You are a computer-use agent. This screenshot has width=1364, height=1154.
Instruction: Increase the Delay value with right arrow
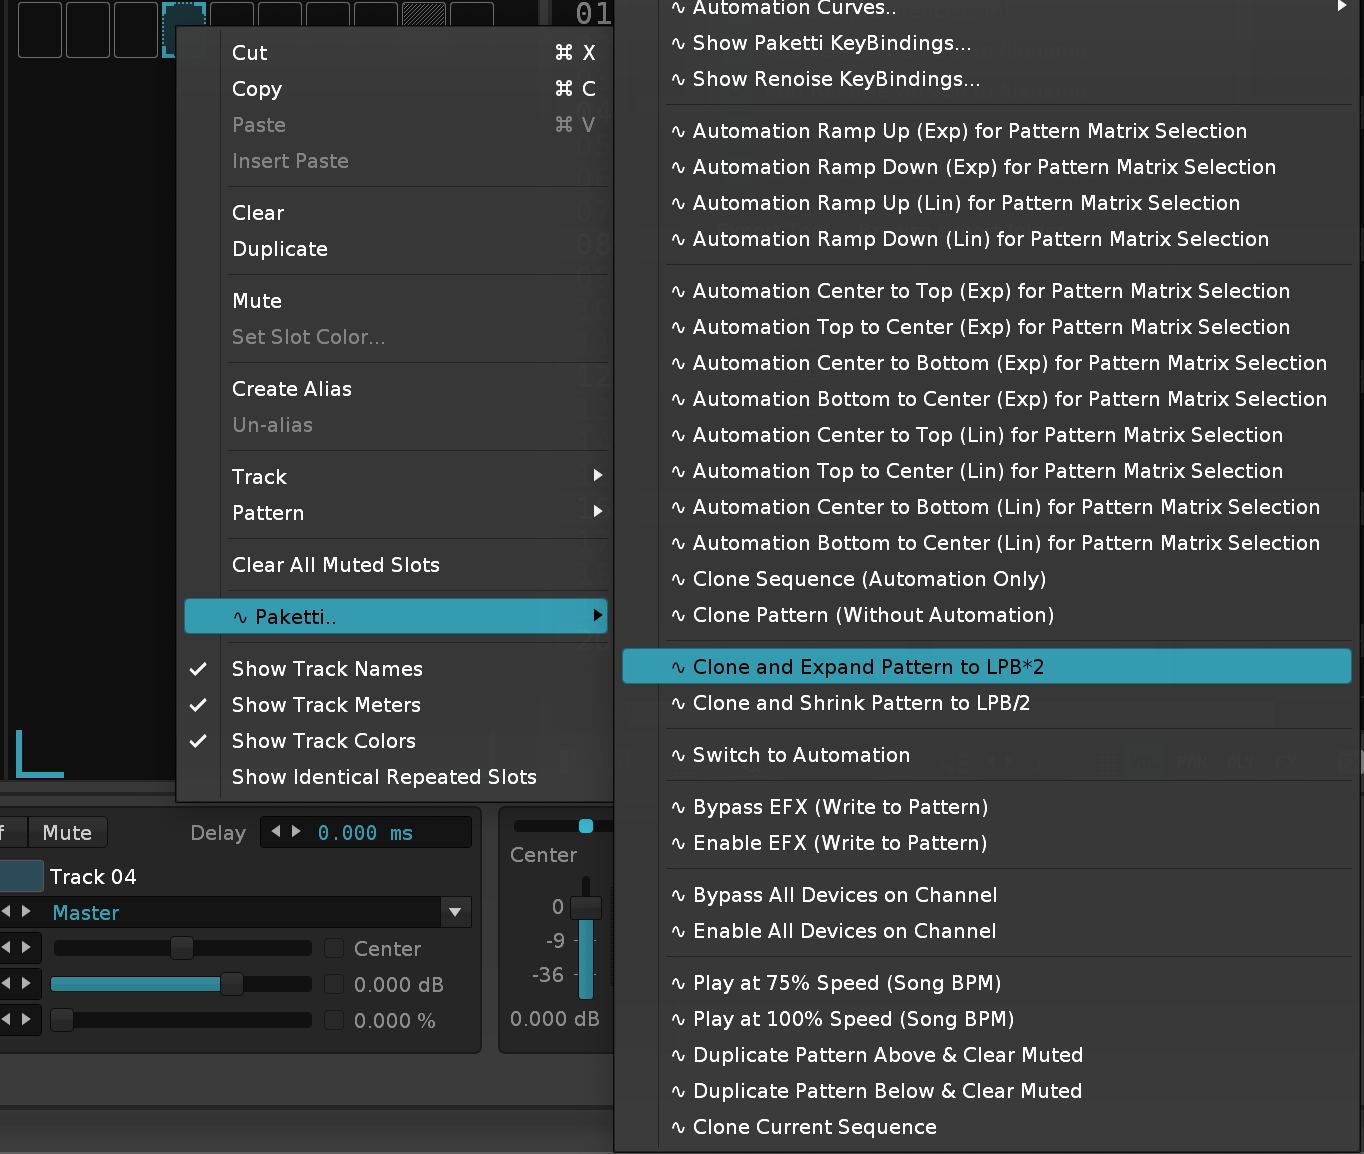click(296, 831)
